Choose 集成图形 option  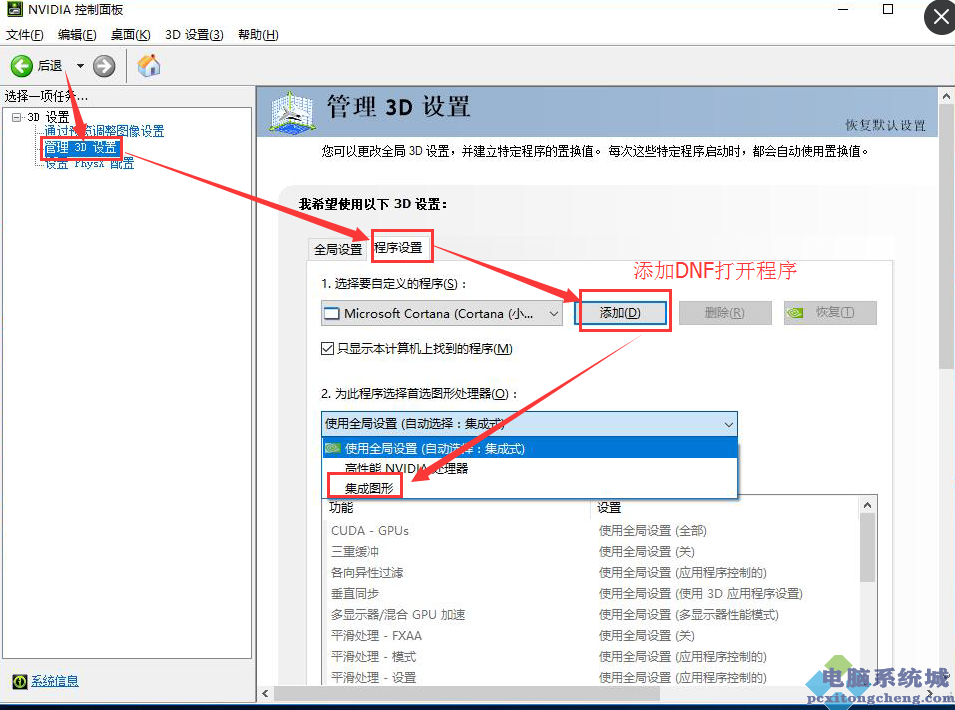click(529, 488)
